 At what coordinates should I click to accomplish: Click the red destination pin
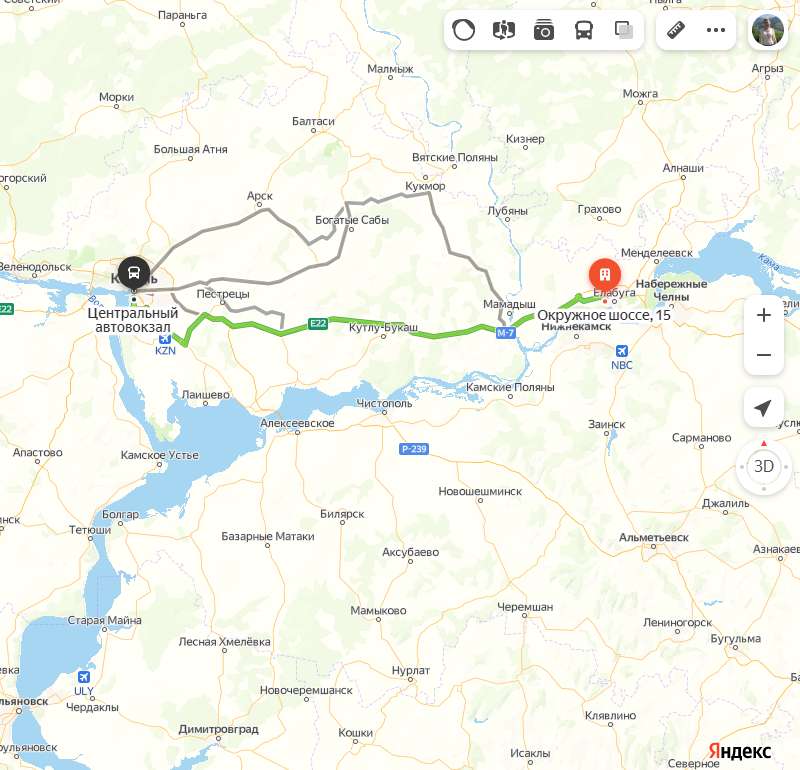pos(605,275)
